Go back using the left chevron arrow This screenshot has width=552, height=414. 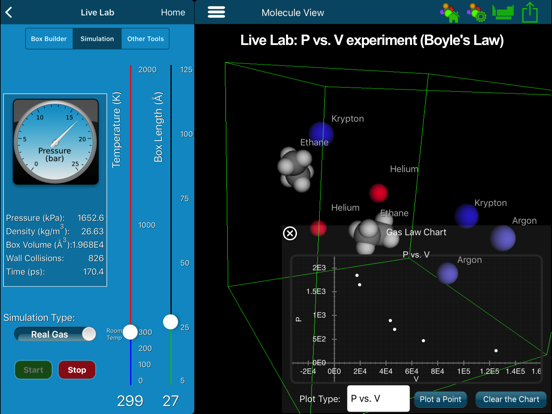coord(9,13)
